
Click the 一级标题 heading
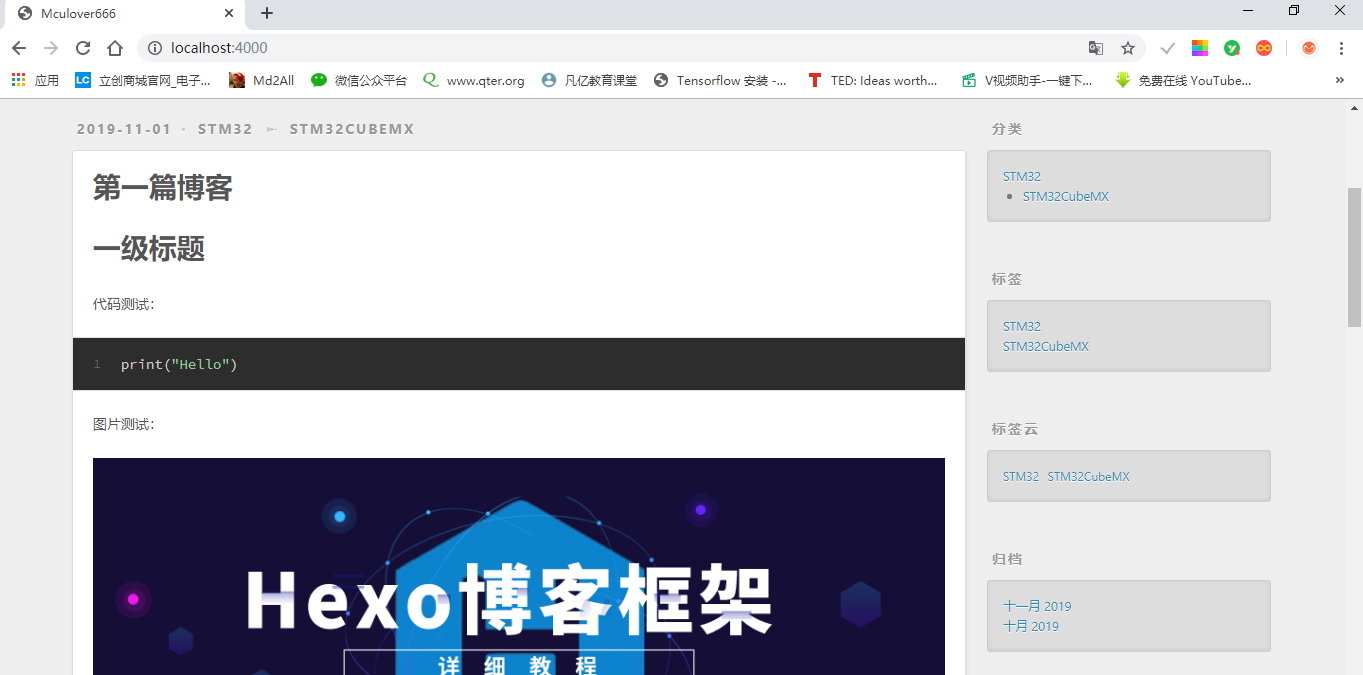149,249
